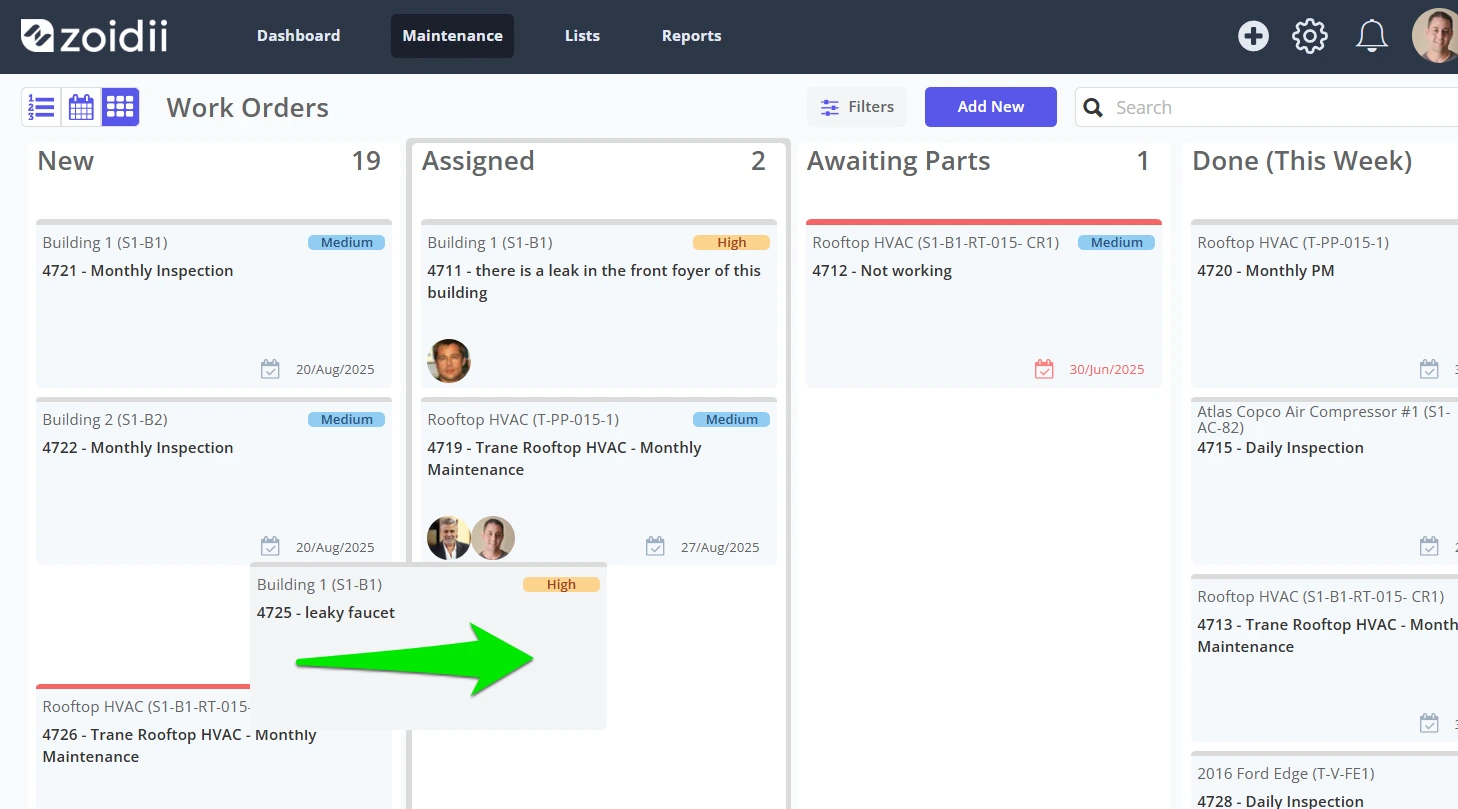Open the Reports menu

click(x=691, y=36)
